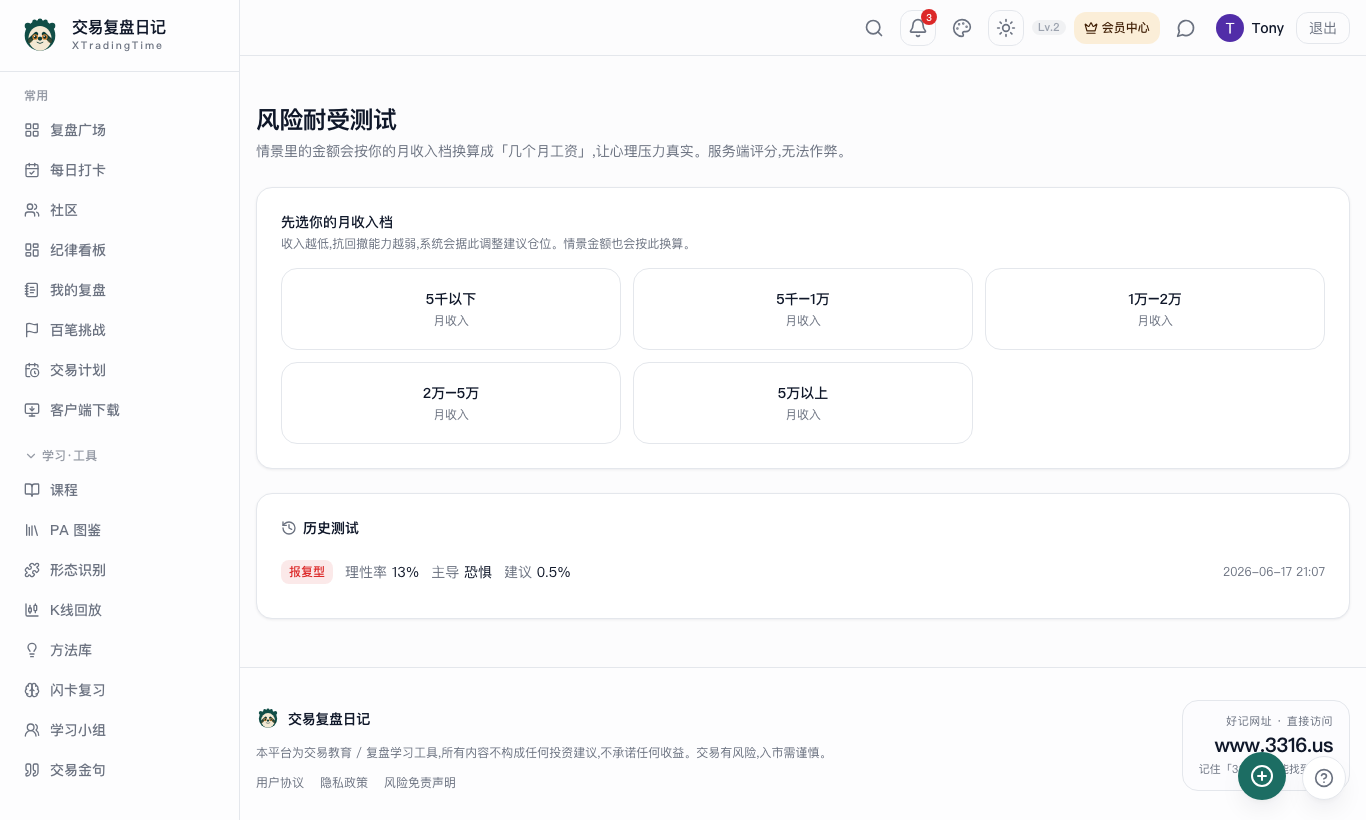
Task: Open 形态识别 in the sidebar
Action: [119, 570]
